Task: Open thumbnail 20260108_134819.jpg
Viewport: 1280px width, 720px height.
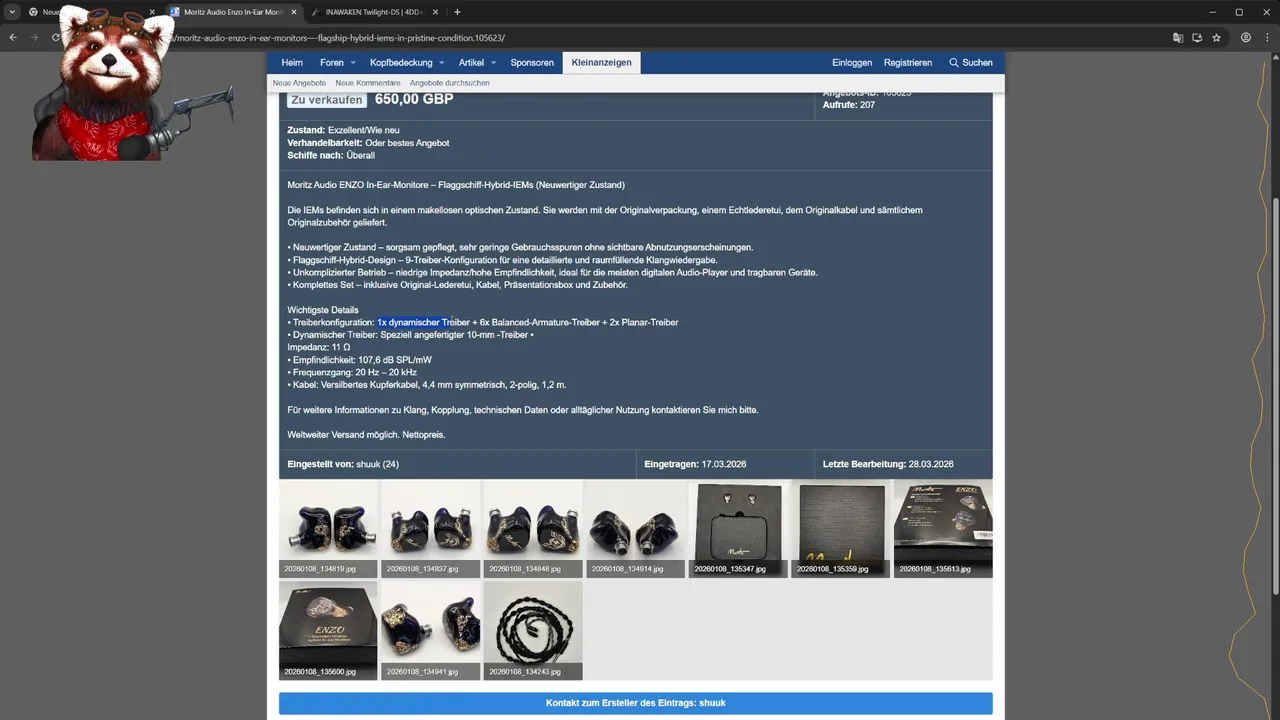Action: click(328, 529)
